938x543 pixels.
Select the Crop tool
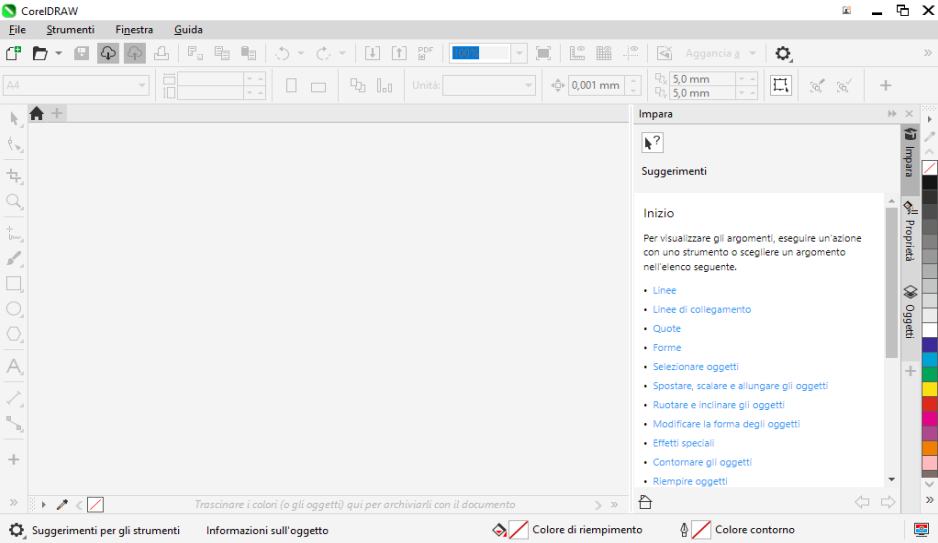coord(14,176)
